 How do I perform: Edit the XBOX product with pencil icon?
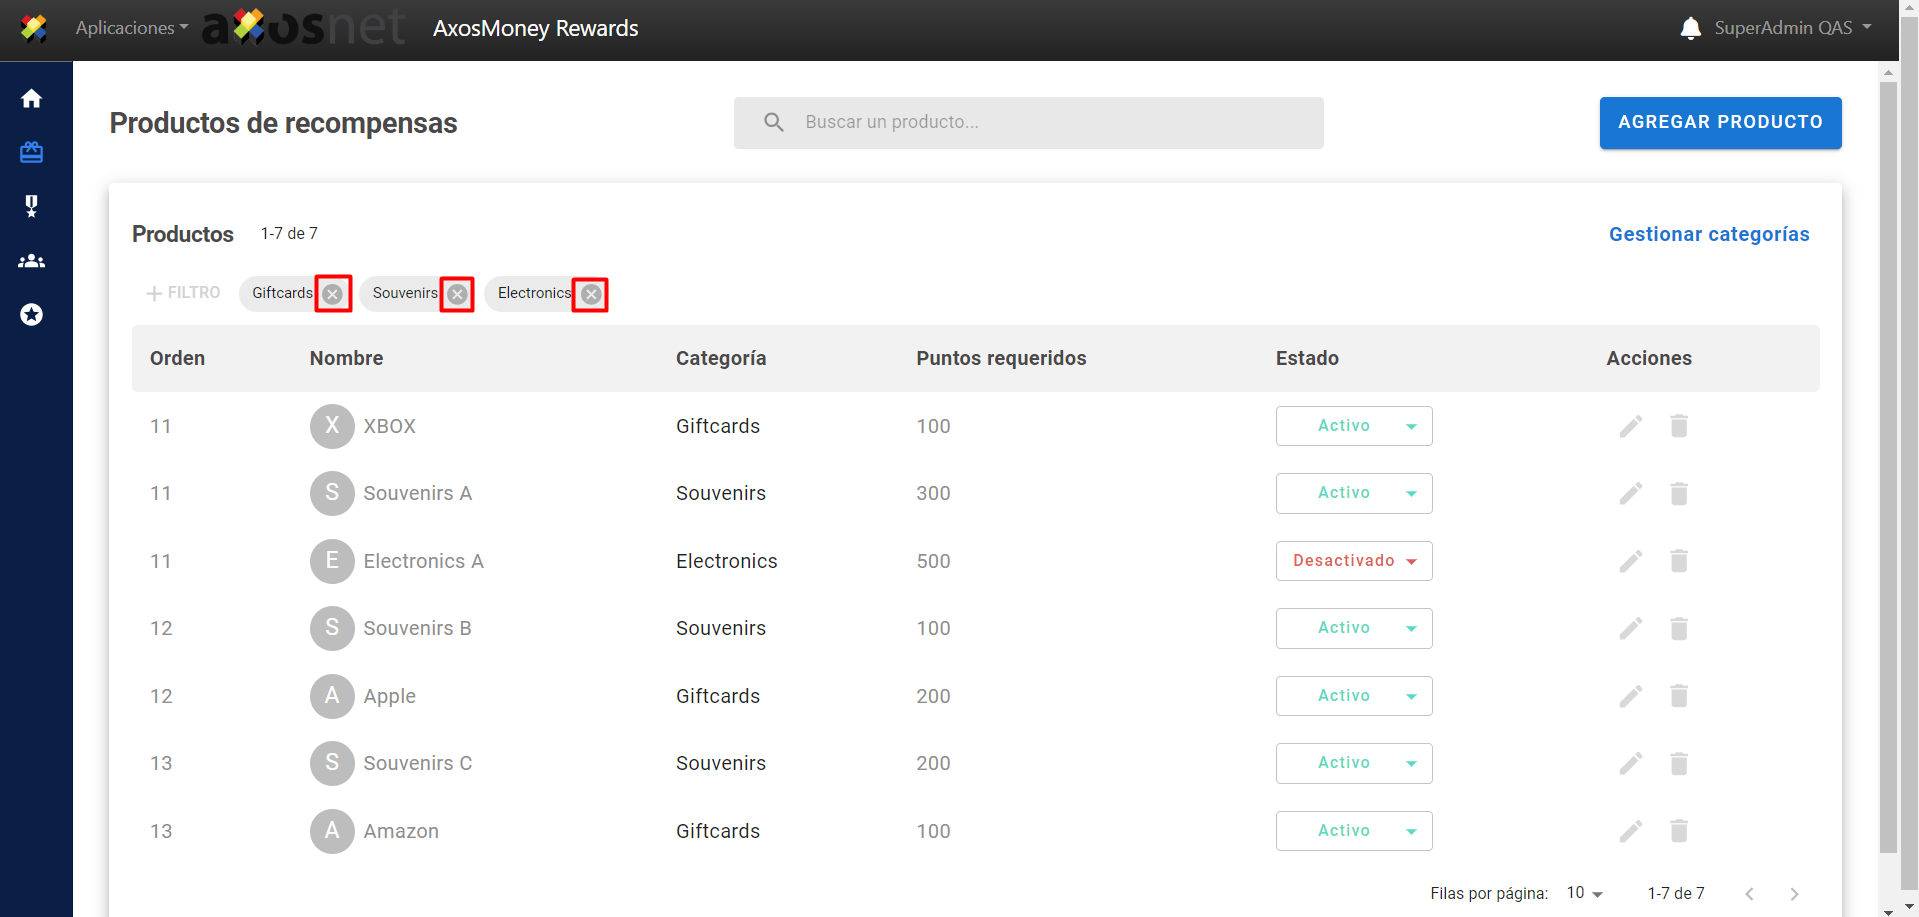pyautogui.click(x=1630, y=426)
